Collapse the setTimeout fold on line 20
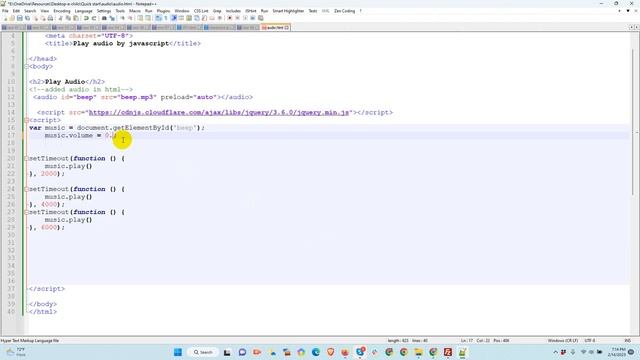The width and height of the screenshot is (640, 360). 27,158
